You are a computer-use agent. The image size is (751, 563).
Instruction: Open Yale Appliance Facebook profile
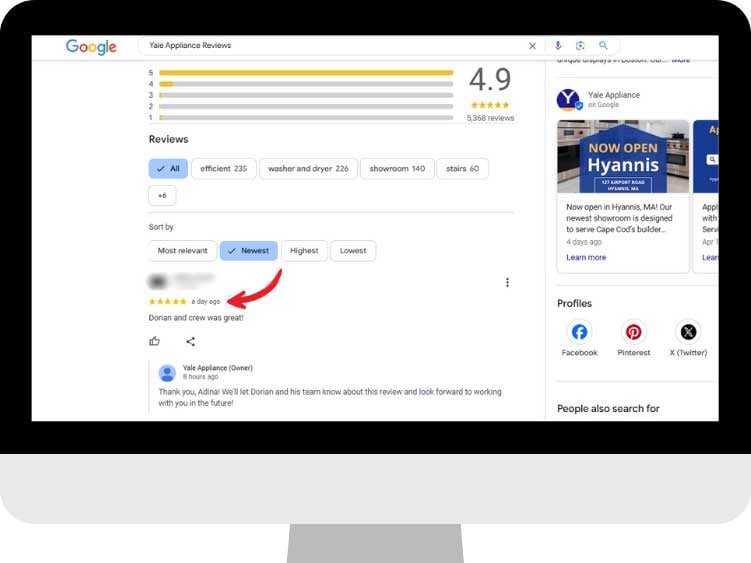pos(579,333)
